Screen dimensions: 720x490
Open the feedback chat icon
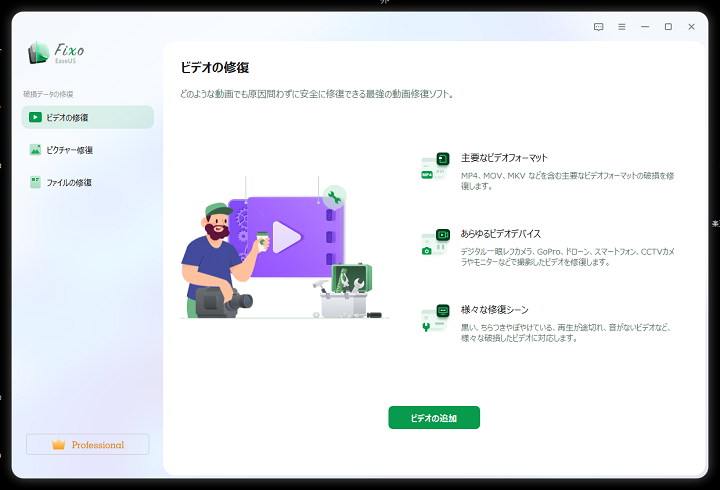coord(598,27)
